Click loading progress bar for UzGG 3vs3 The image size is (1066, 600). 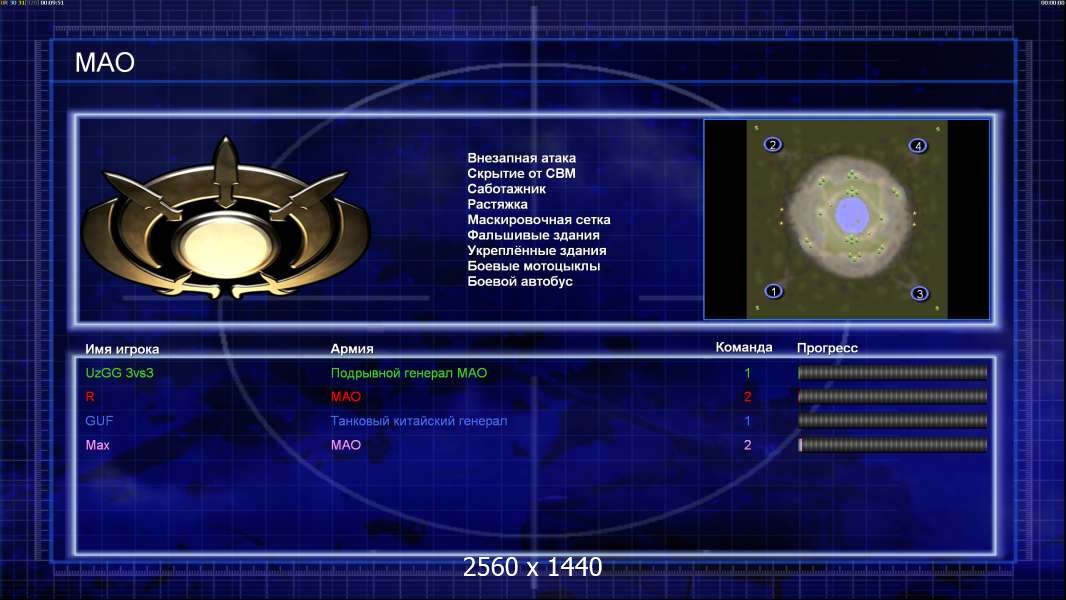(x=893, y=372)
